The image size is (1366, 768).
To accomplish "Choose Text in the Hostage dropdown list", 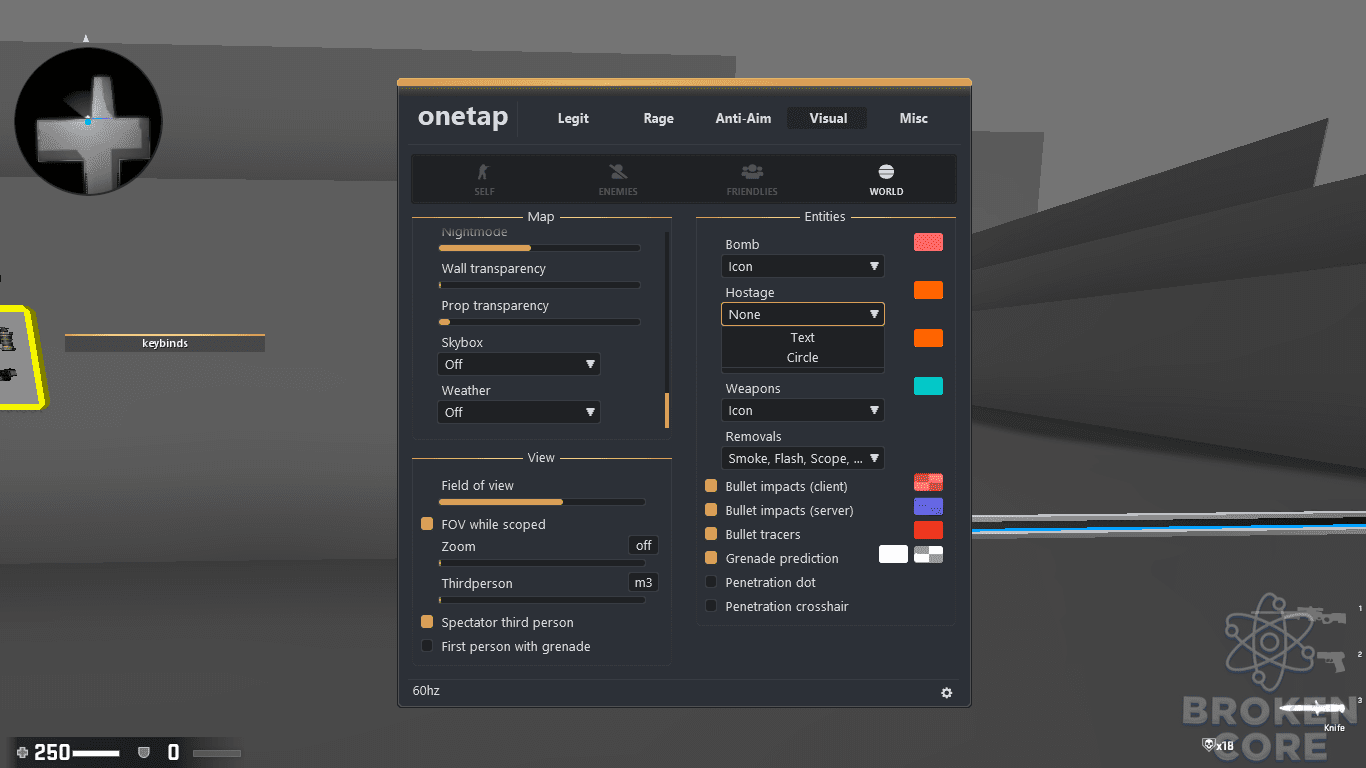I will tap(803, 338).
